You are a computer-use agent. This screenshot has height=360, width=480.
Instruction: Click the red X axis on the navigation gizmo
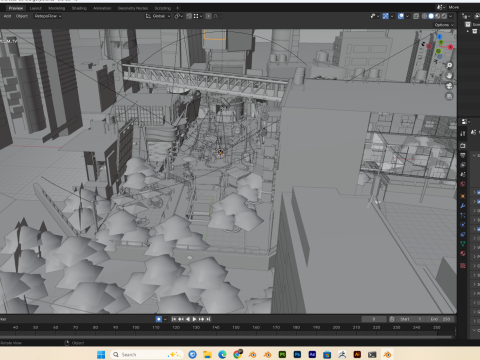click(450, 47)
